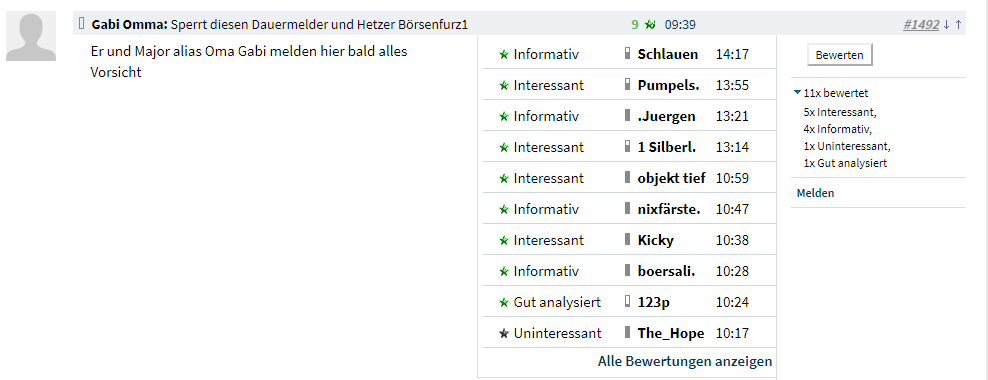Open Alle Bewertungen anzeigen link
This screenshot has height=380, width=988.
[x=685, y=362]
